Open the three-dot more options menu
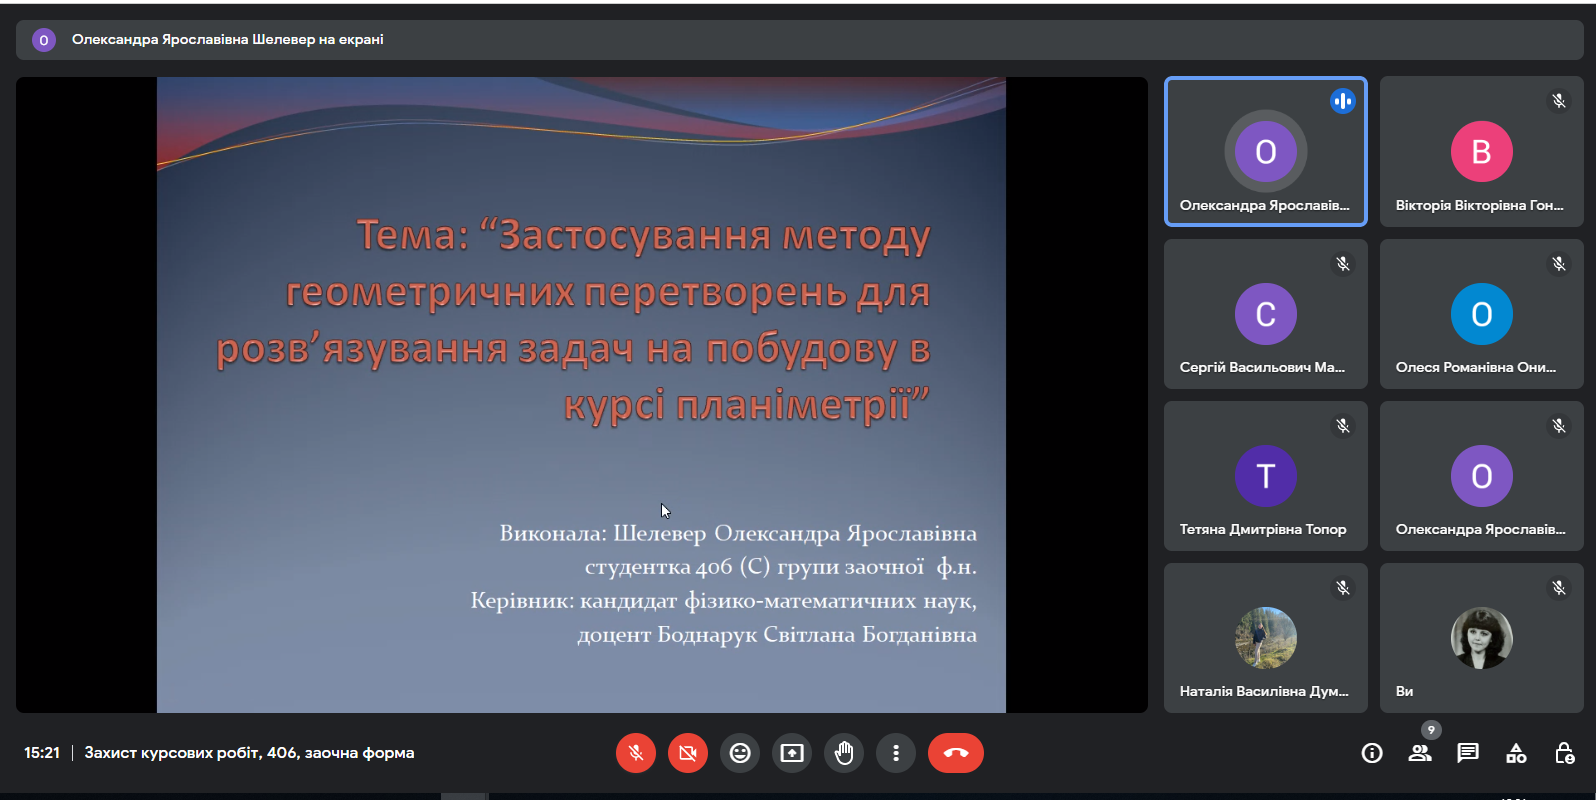Viewport: 1596px width, 800px height. (896, 753)
